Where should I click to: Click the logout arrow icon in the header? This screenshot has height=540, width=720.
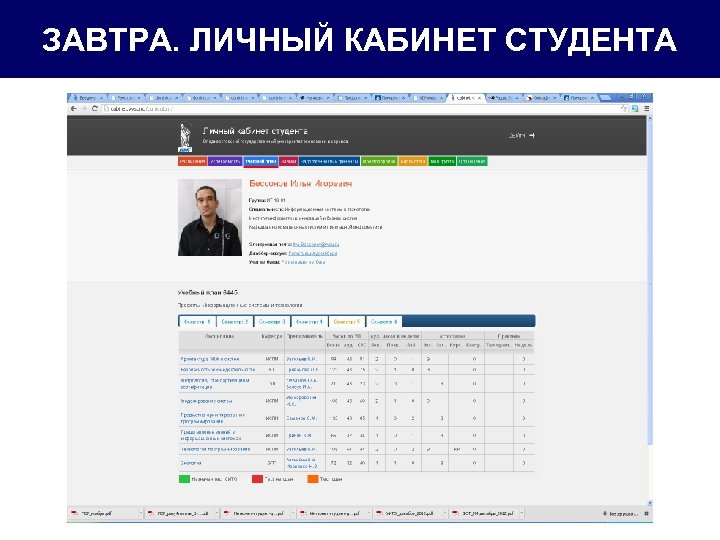(x=532, y=135)
